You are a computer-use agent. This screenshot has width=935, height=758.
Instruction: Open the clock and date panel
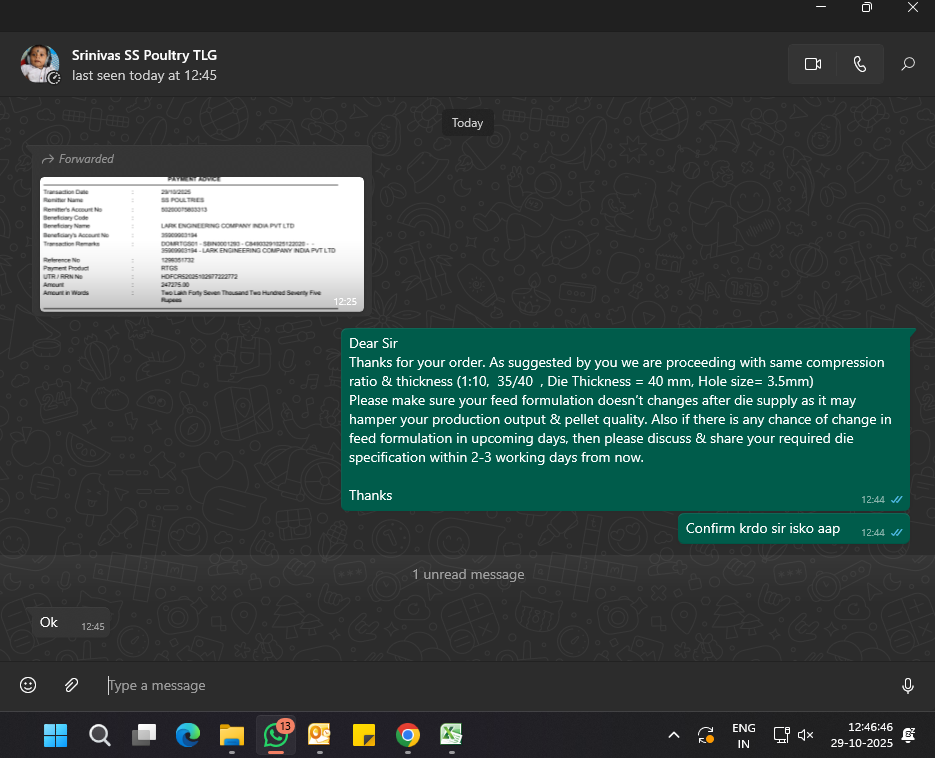click(x=860, y=736)
